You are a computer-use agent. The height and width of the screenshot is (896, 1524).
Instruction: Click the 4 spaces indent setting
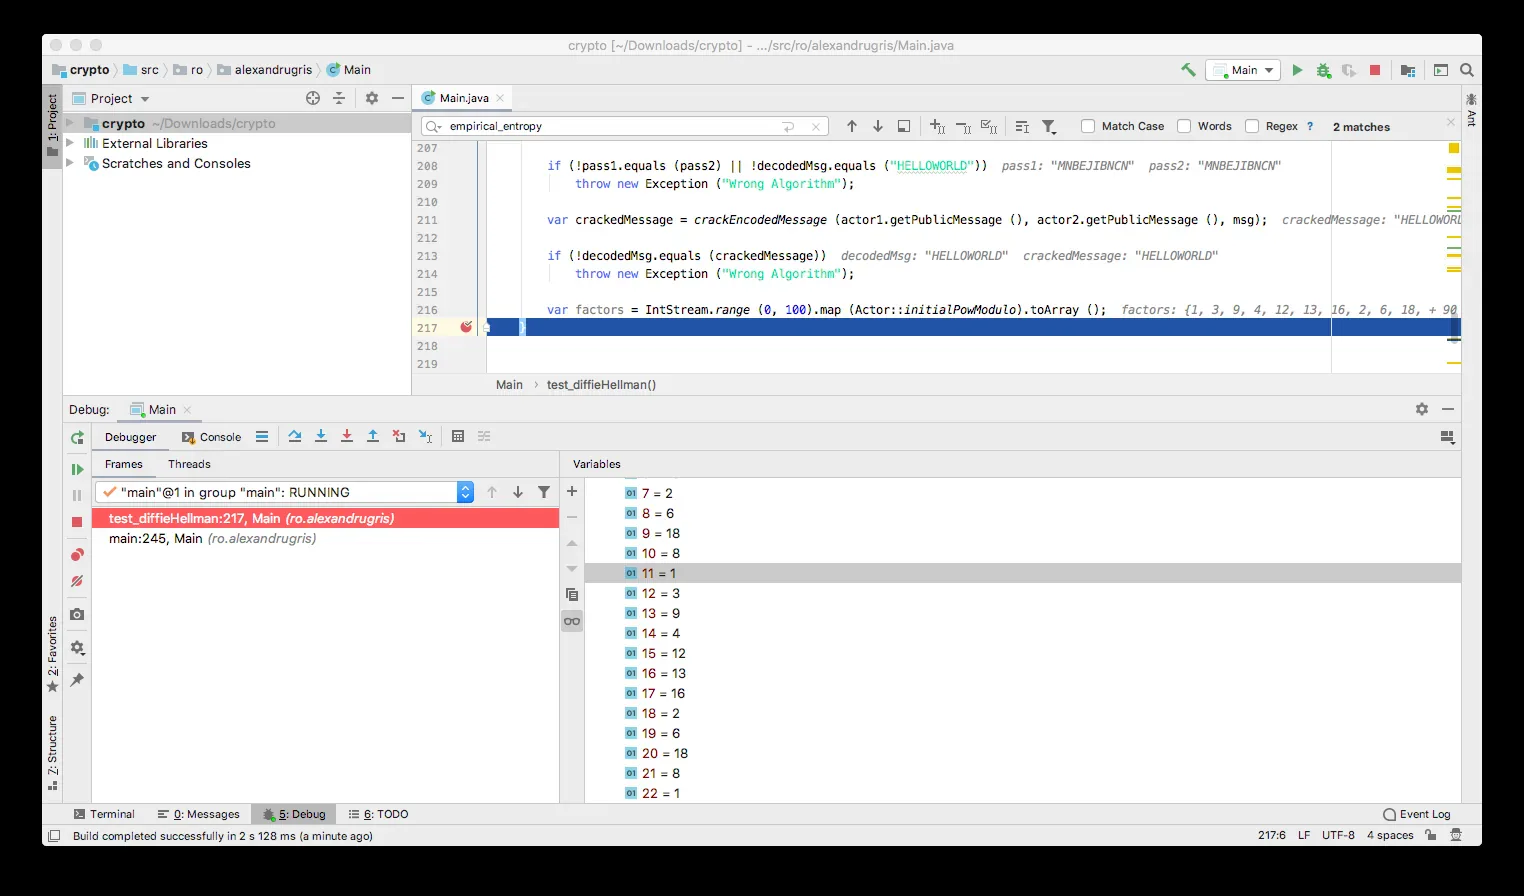1390,835
